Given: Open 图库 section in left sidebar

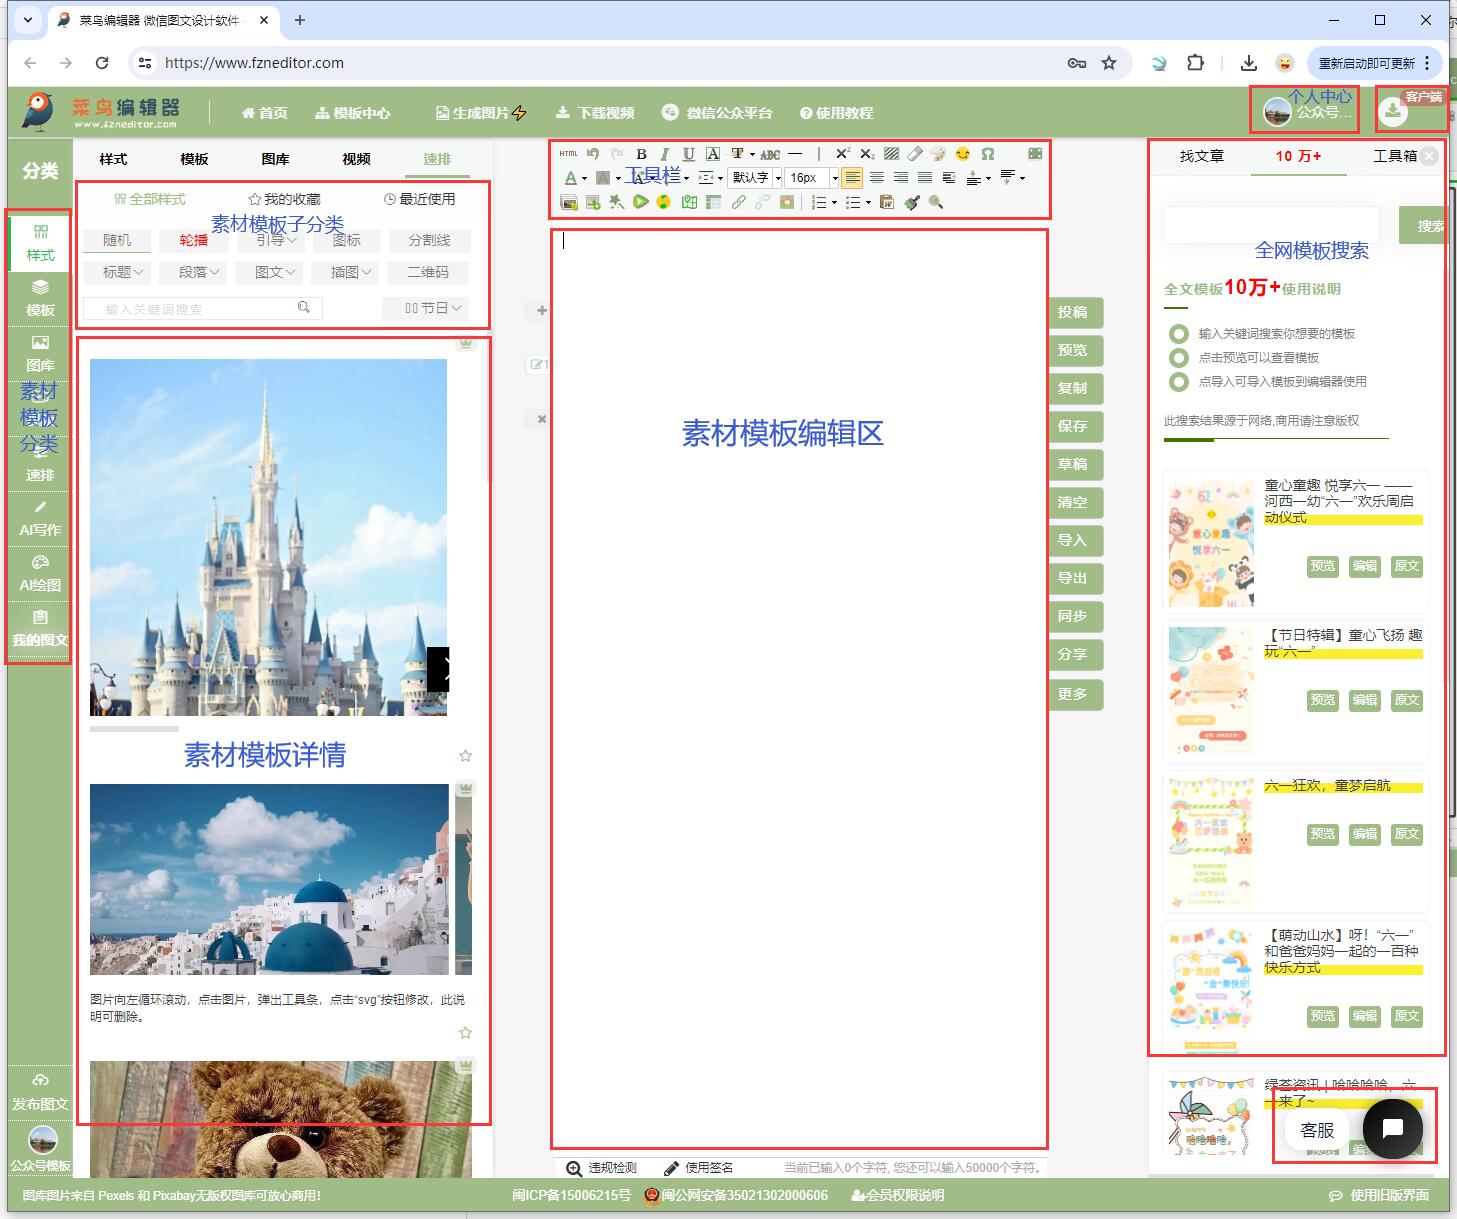Looking at the screenshot, I should (x=40, y=353).
